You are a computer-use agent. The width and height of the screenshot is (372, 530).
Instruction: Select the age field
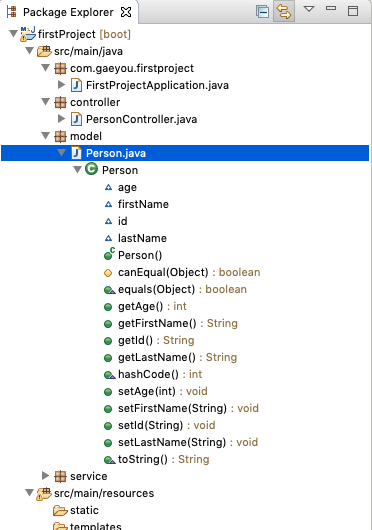pos(127,188)
